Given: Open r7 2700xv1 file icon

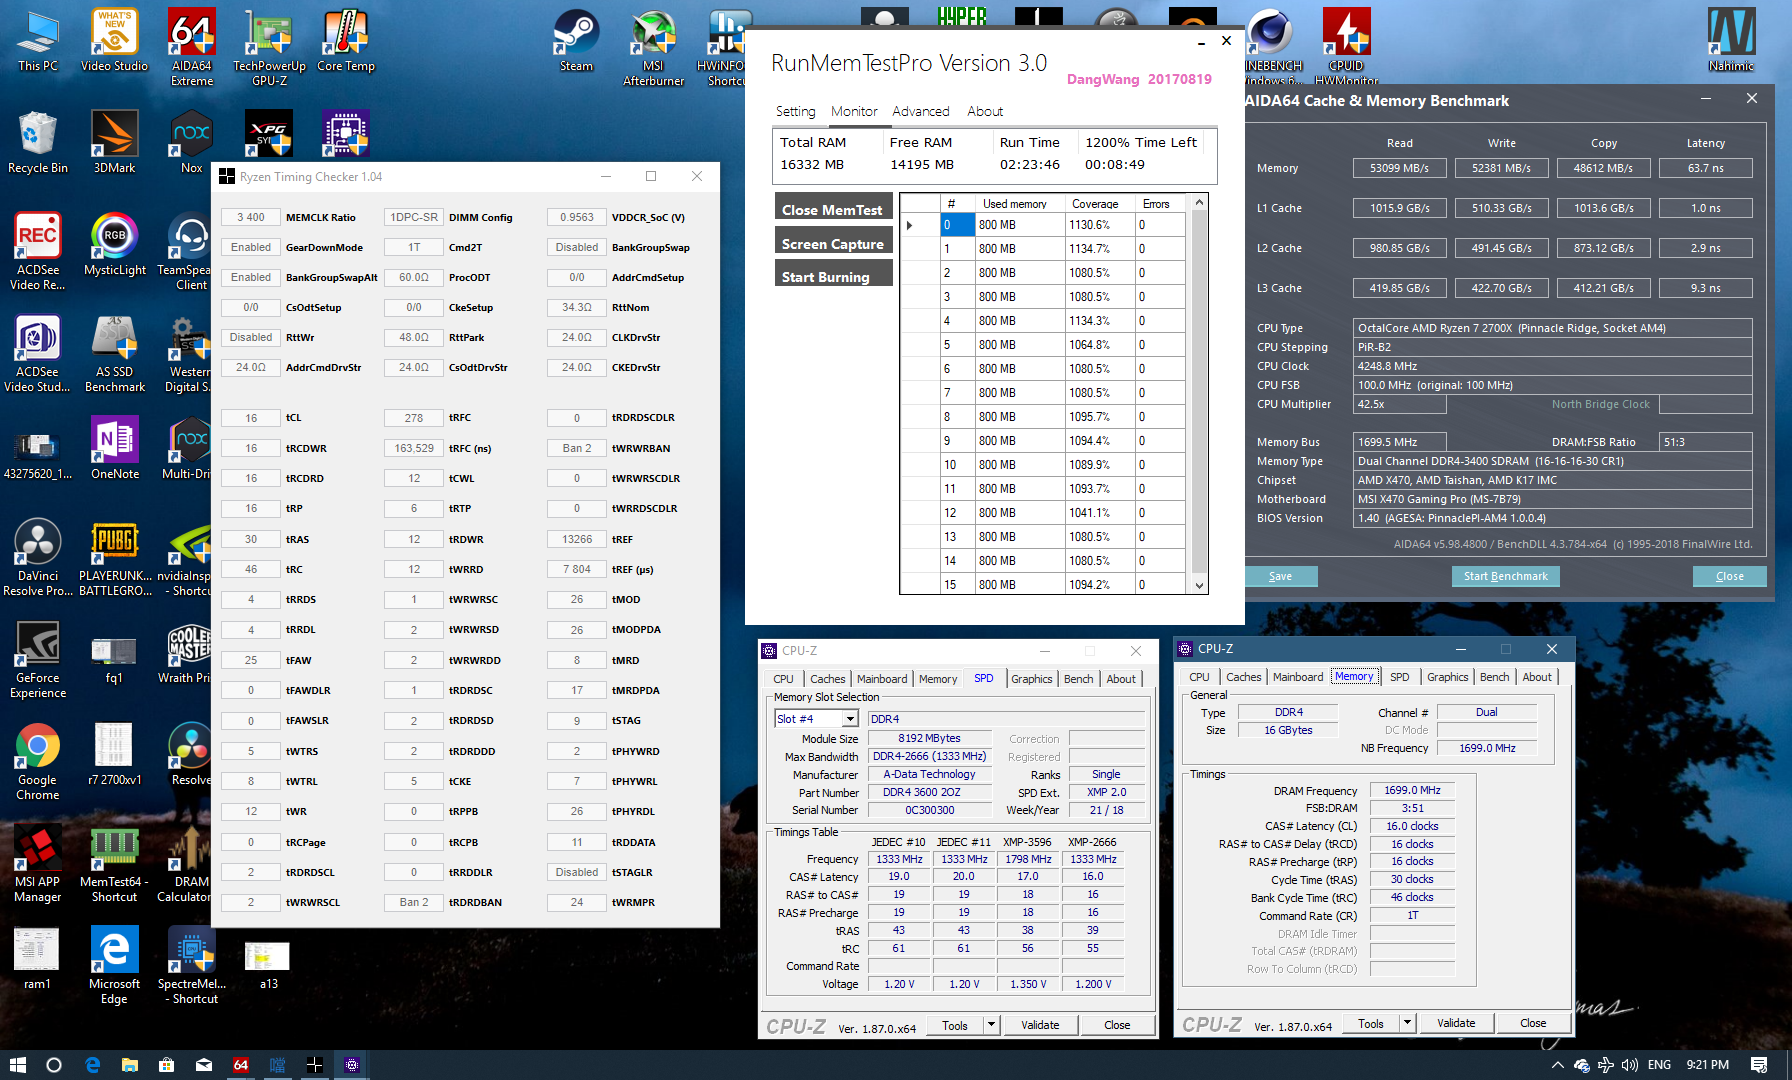Looking at the screenshot, I should coord(114,755).
